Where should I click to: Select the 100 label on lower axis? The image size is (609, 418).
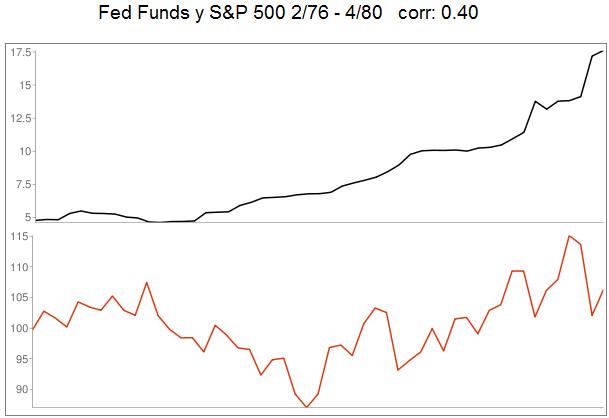(17, 328)
